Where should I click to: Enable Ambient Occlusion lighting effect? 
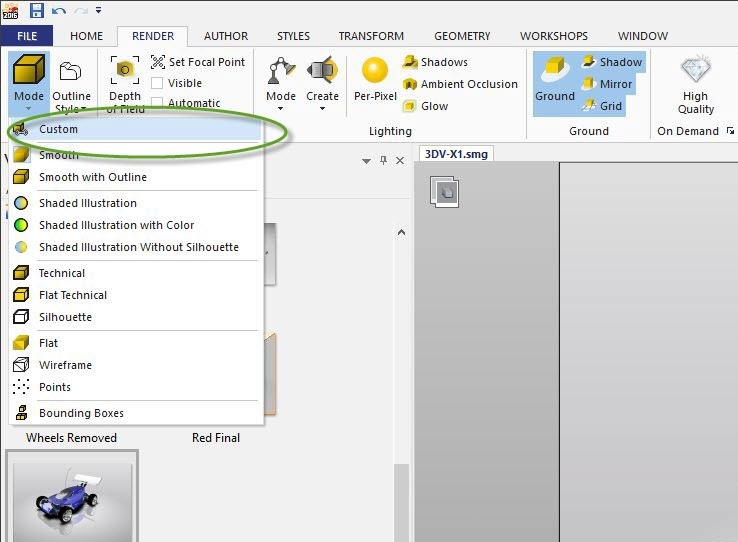coord(461,84)
